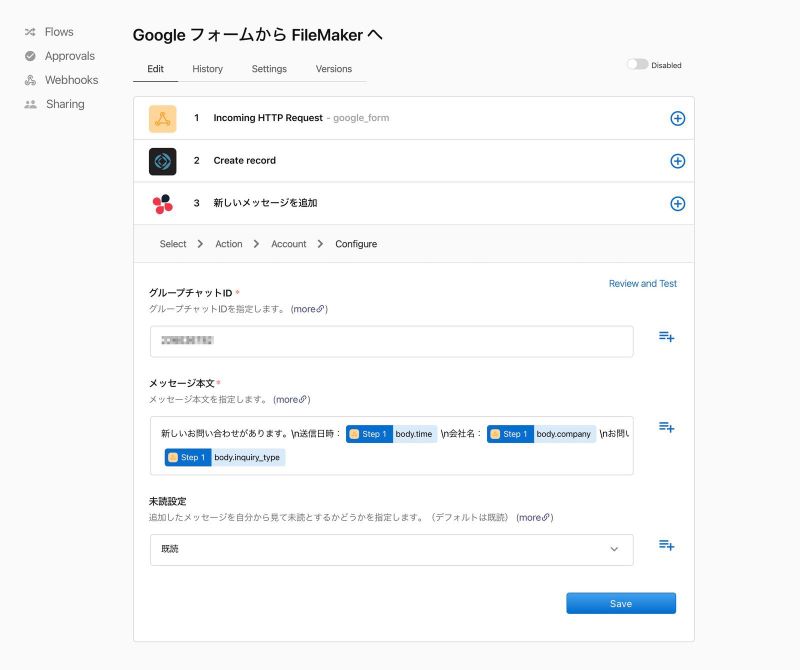This screenshot has width=800, height=670.
Task: Select the Incoming HTTP Request step row
Action: click(x=414, y=118)
